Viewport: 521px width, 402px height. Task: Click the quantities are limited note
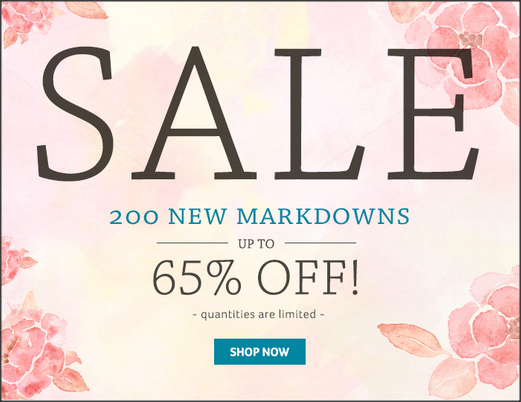pos(259,314)
